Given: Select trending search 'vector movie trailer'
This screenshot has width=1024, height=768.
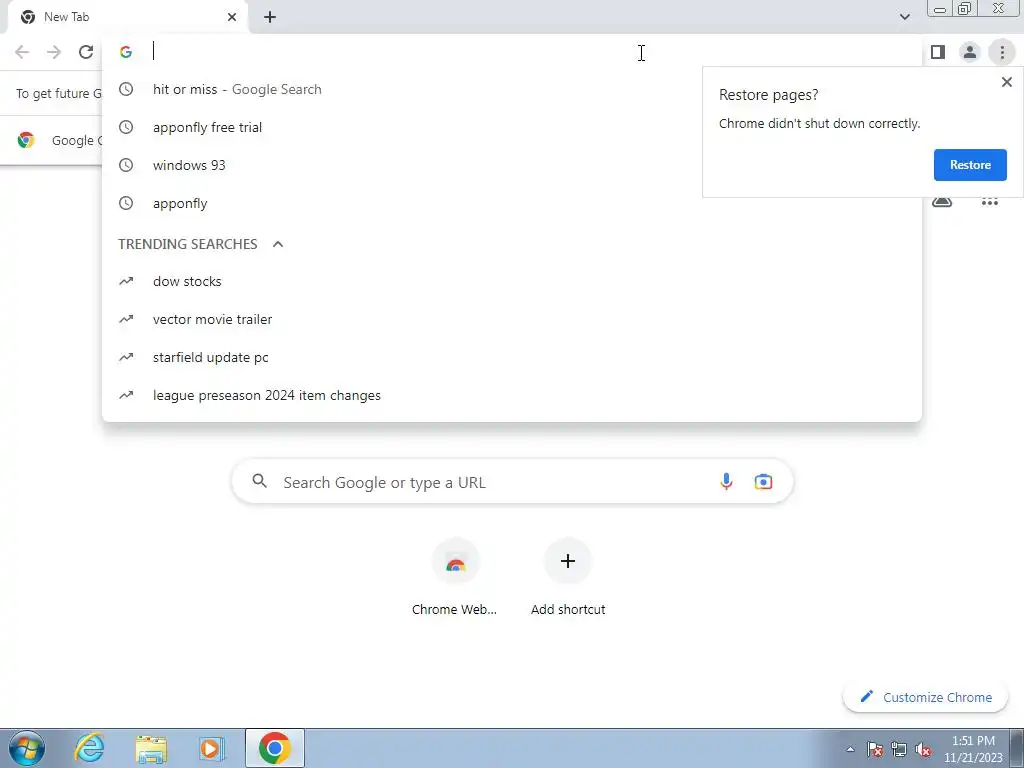Looking at the screenshot, I should click(x=511, y=319).
